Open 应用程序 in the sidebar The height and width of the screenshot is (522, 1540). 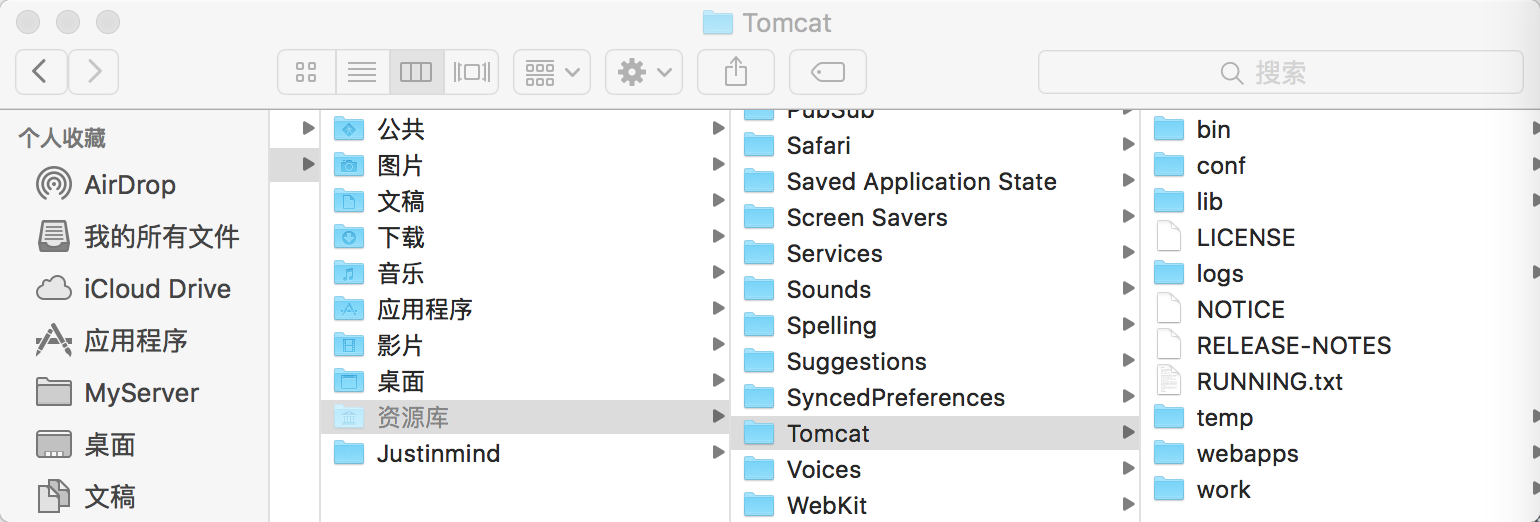(135, 341)
